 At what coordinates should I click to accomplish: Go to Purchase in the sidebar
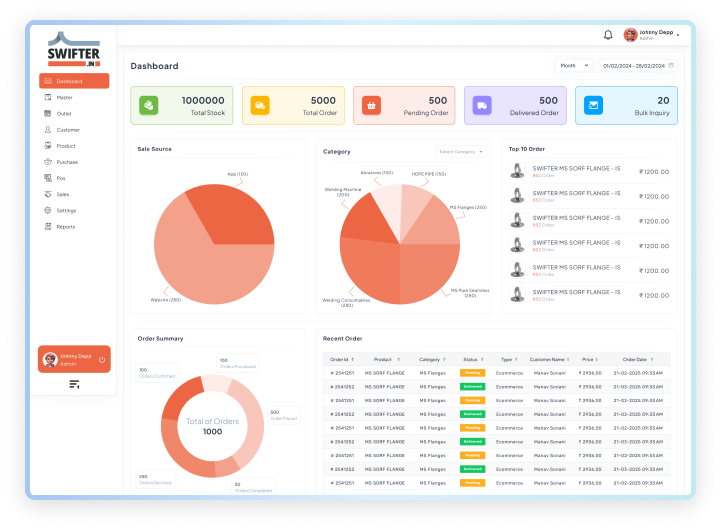click(x=67, y=162)
